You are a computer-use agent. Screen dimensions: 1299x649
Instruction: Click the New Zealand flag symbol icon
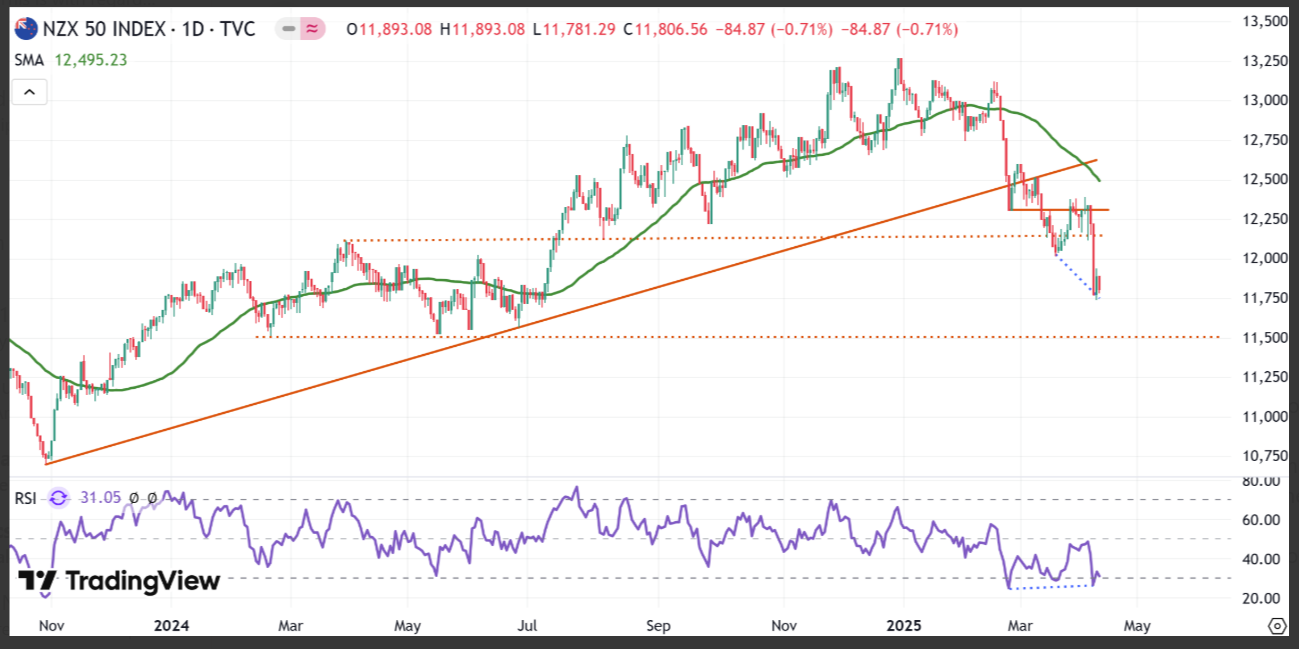click(25, 28)
